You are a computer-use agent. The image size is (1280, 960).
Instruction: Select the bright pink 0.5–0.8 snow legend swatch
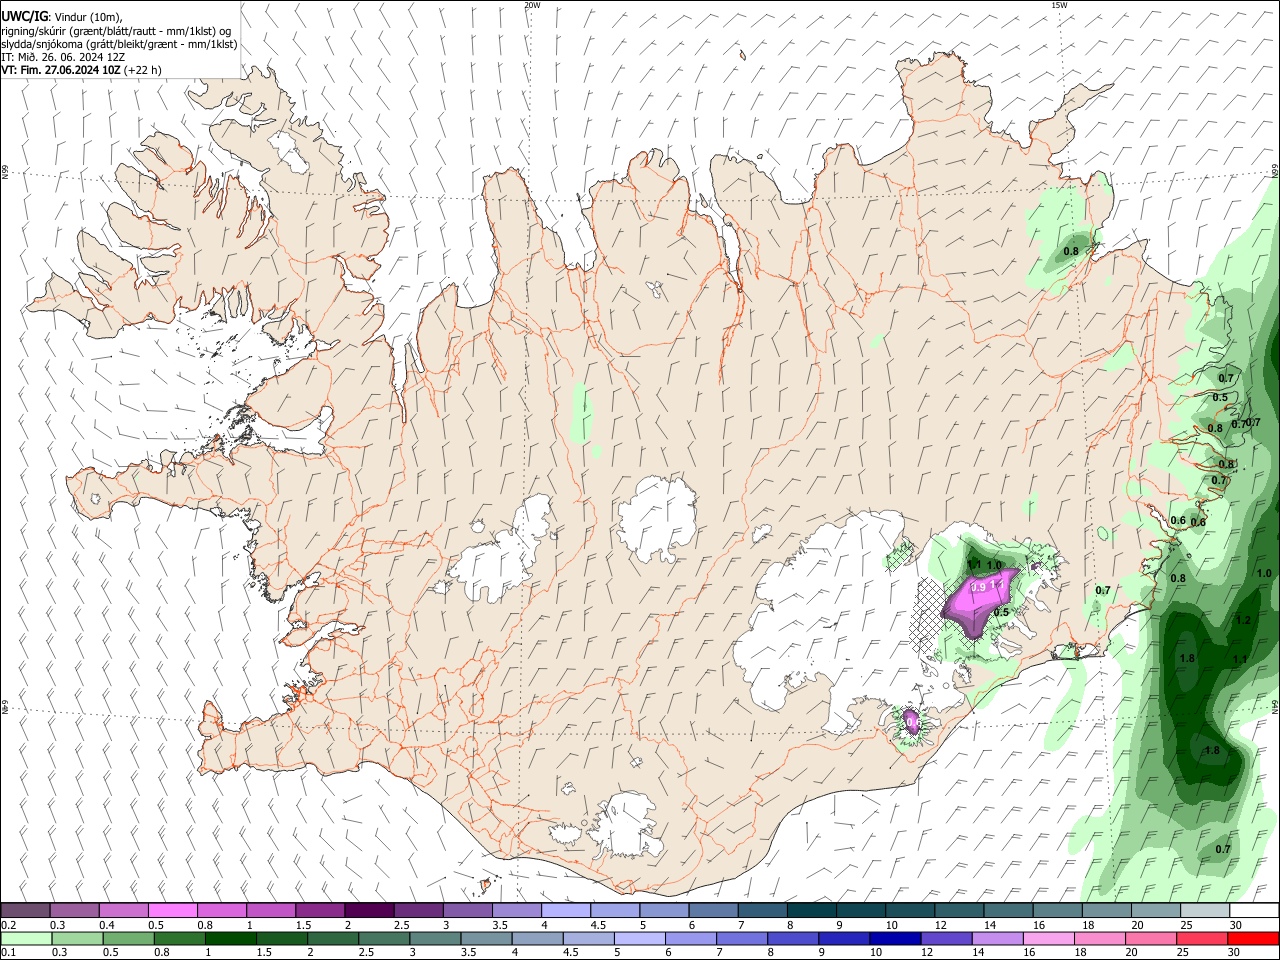pos(172,910)
